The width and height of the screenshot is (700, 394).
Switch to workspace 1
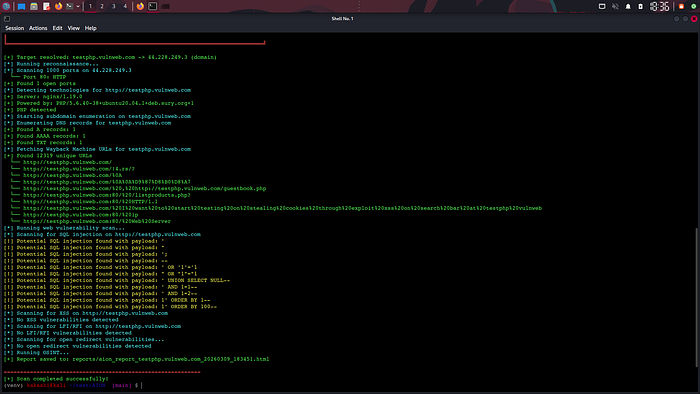(x=90, y=6)
